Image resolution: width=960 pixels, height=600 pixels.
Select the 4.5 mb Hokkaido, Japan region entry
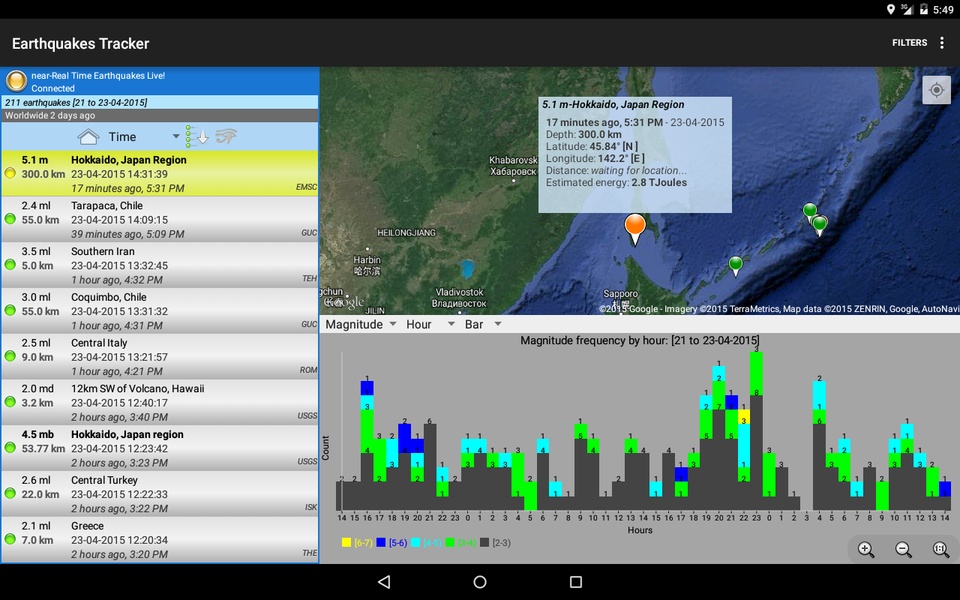coord(159,448)
